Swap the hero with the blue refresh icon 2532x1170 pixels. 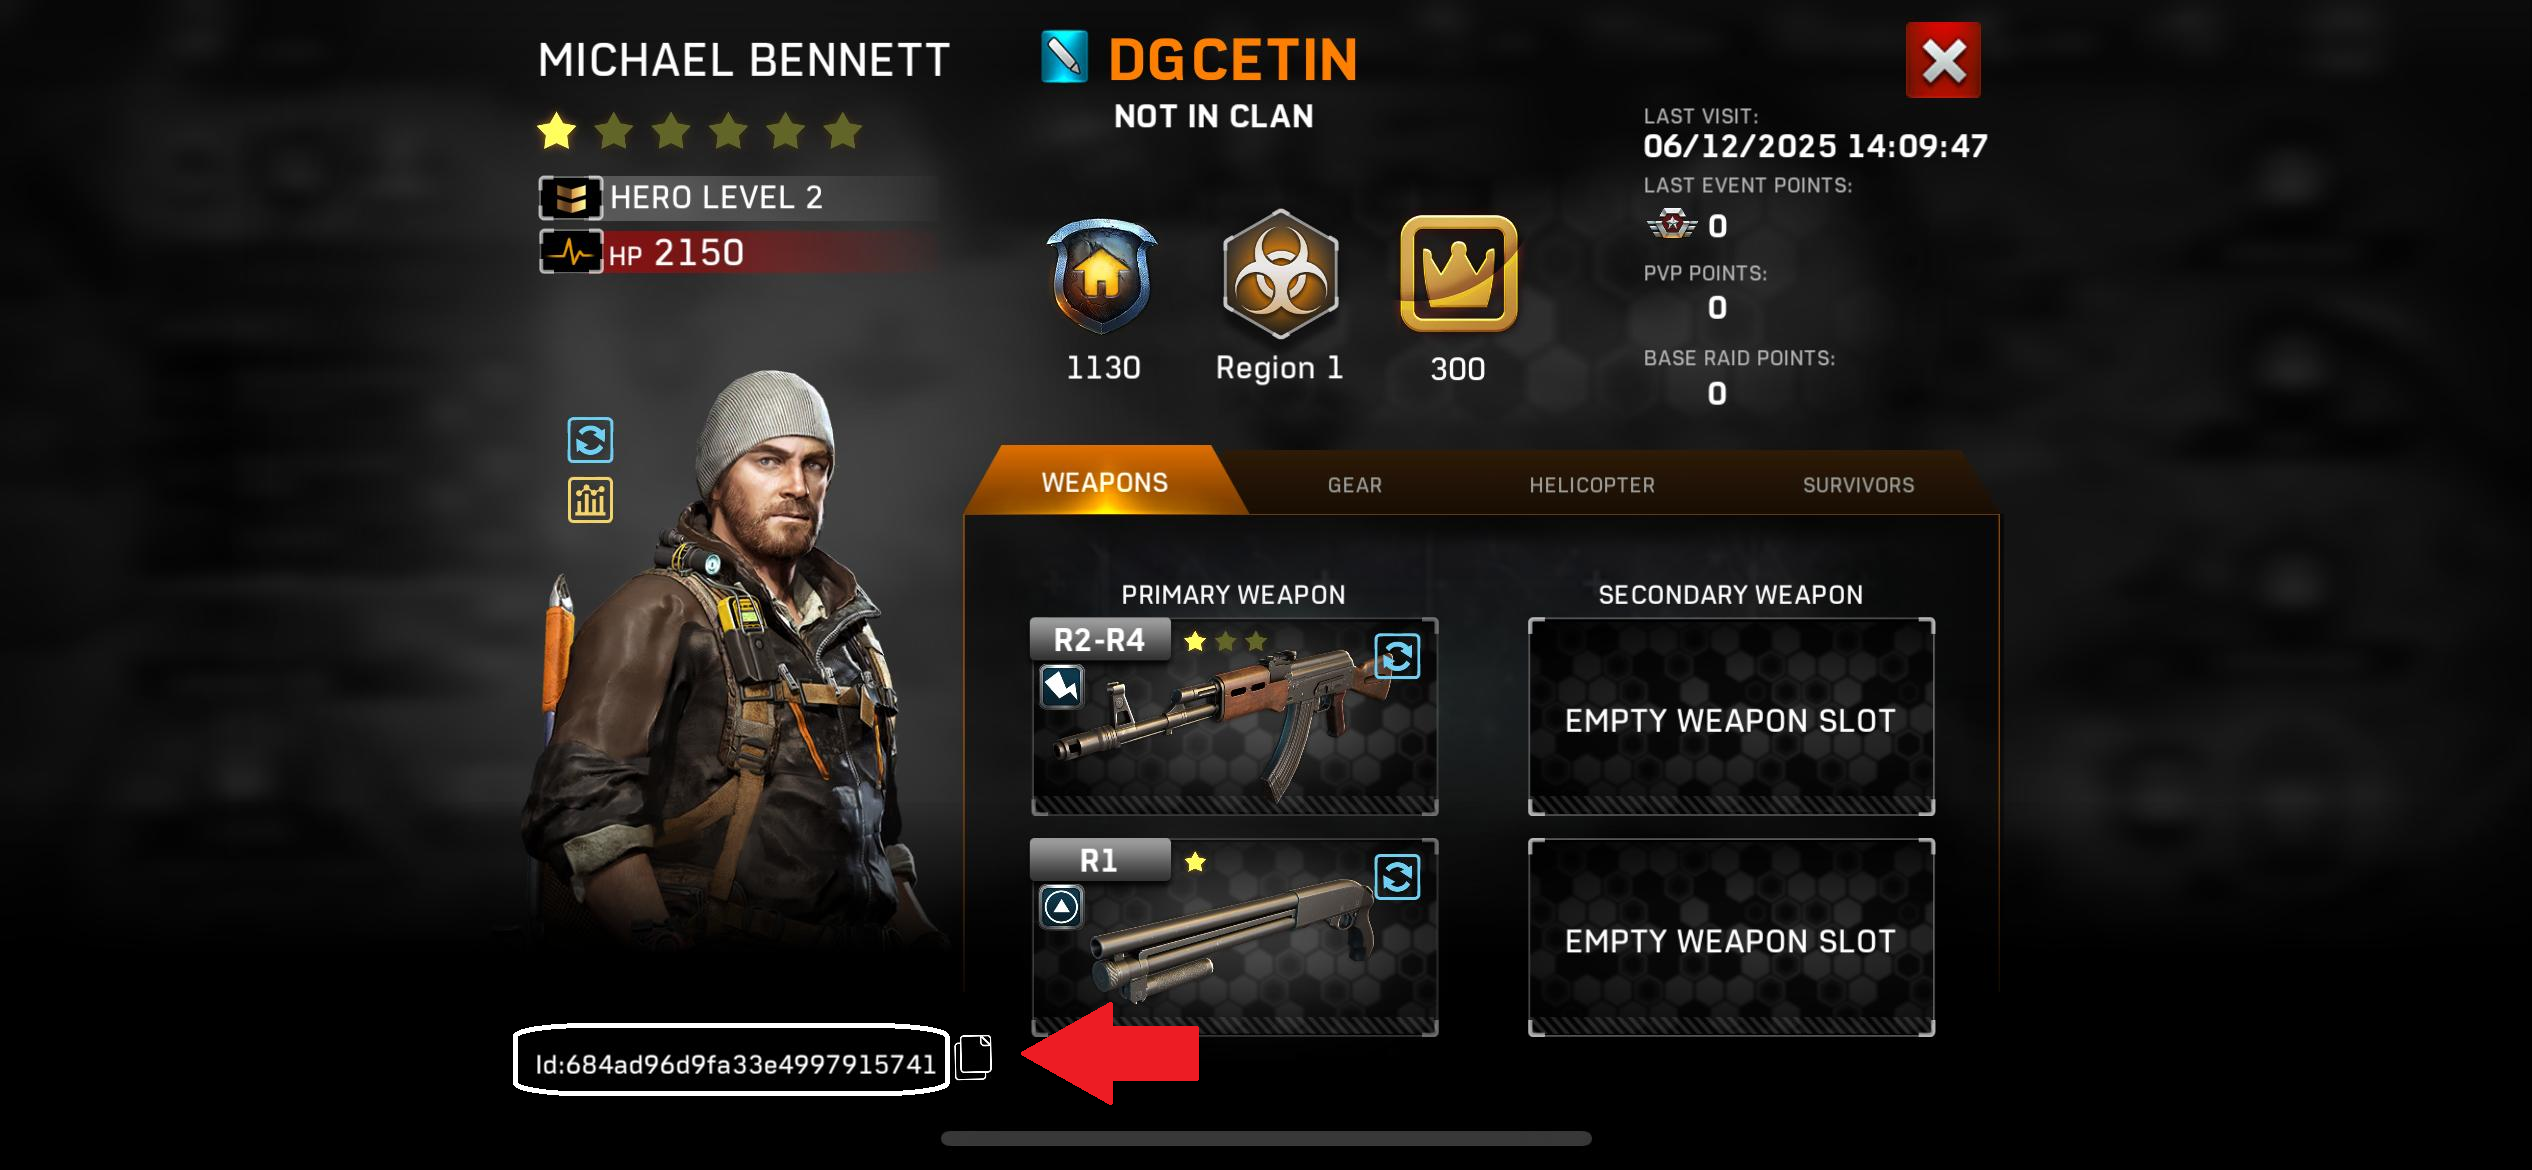point(590,440)
